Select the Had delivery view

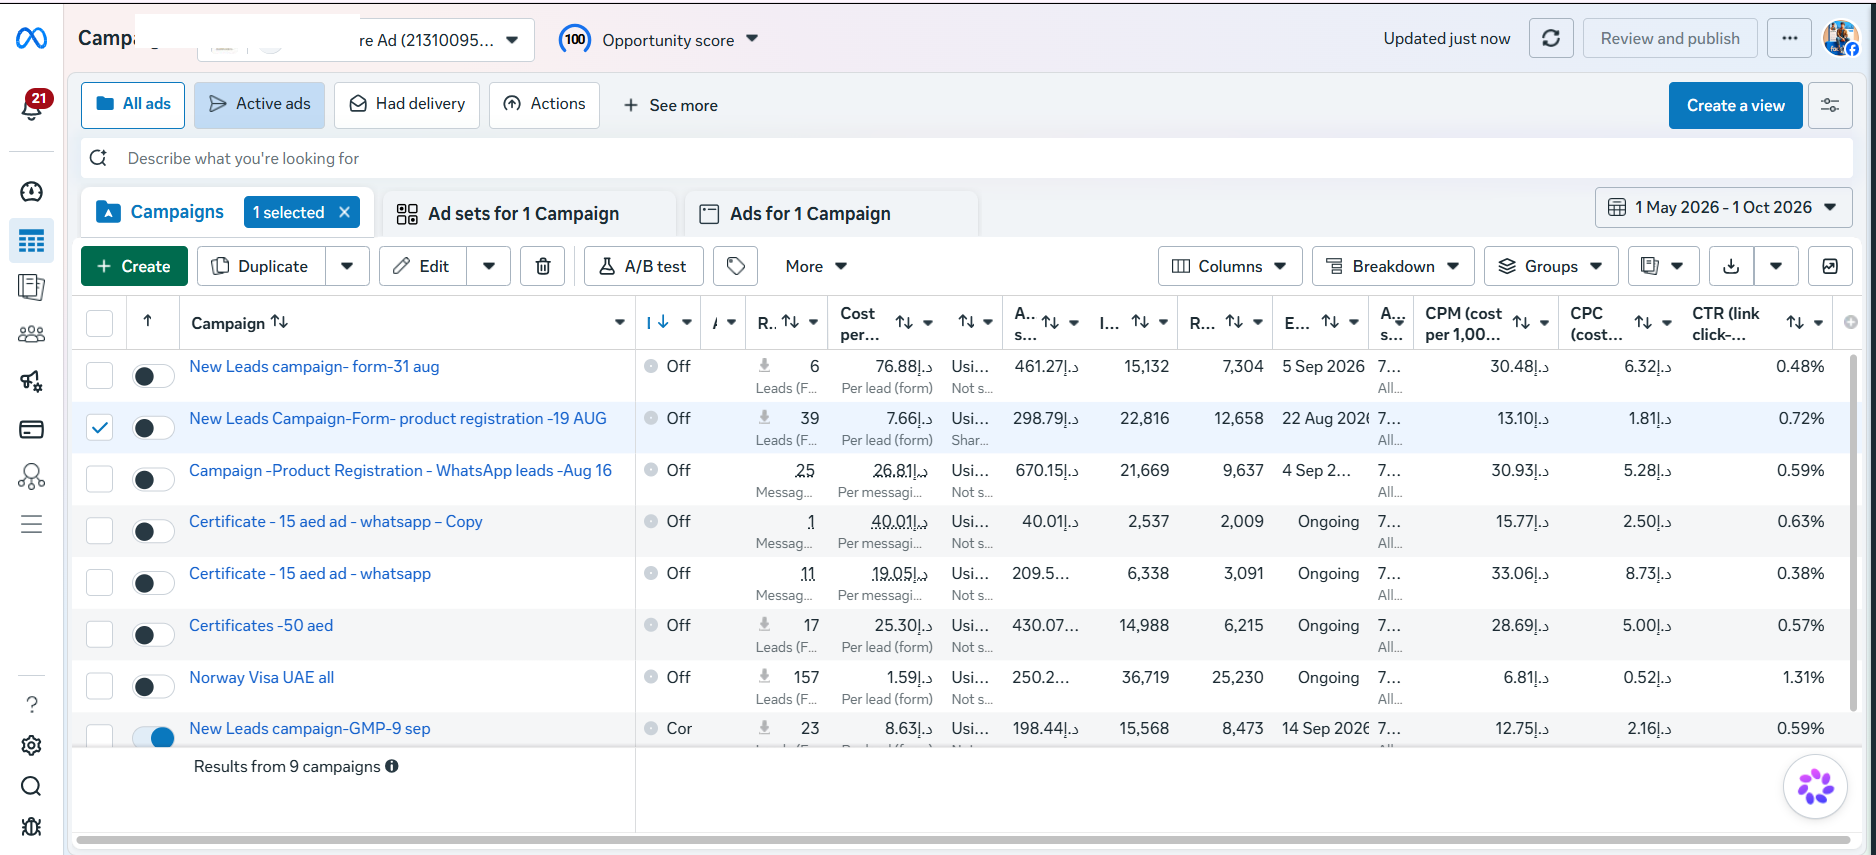tap(407, 105)
